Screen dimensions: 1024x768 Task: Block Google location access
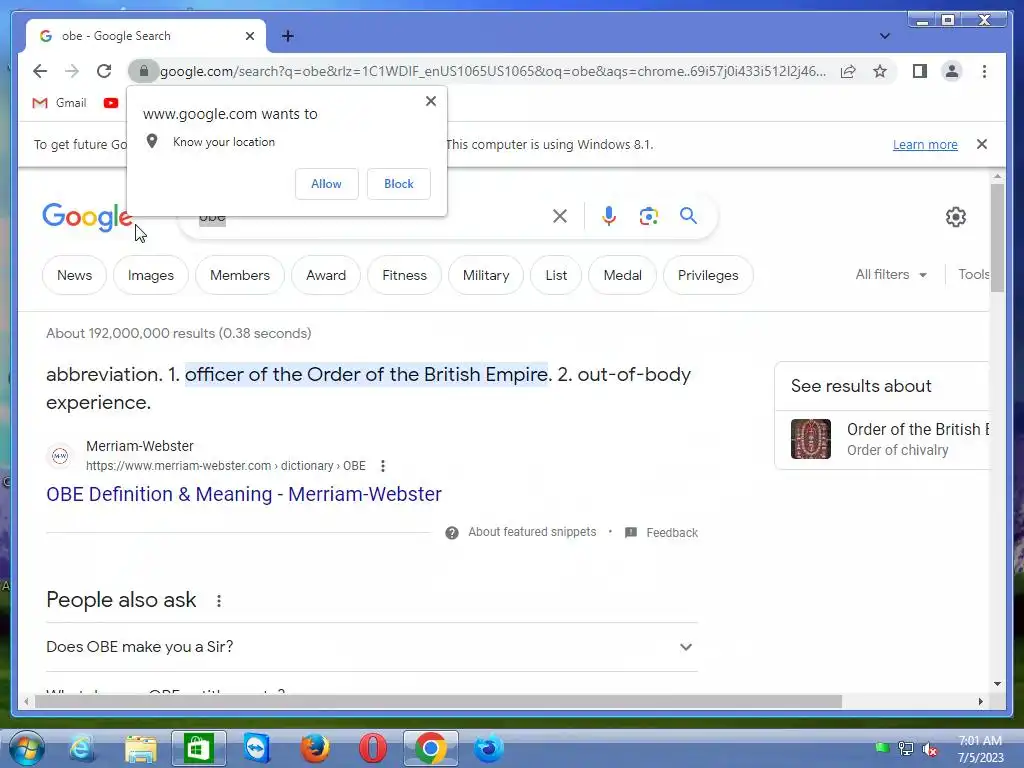pos(398,184)
